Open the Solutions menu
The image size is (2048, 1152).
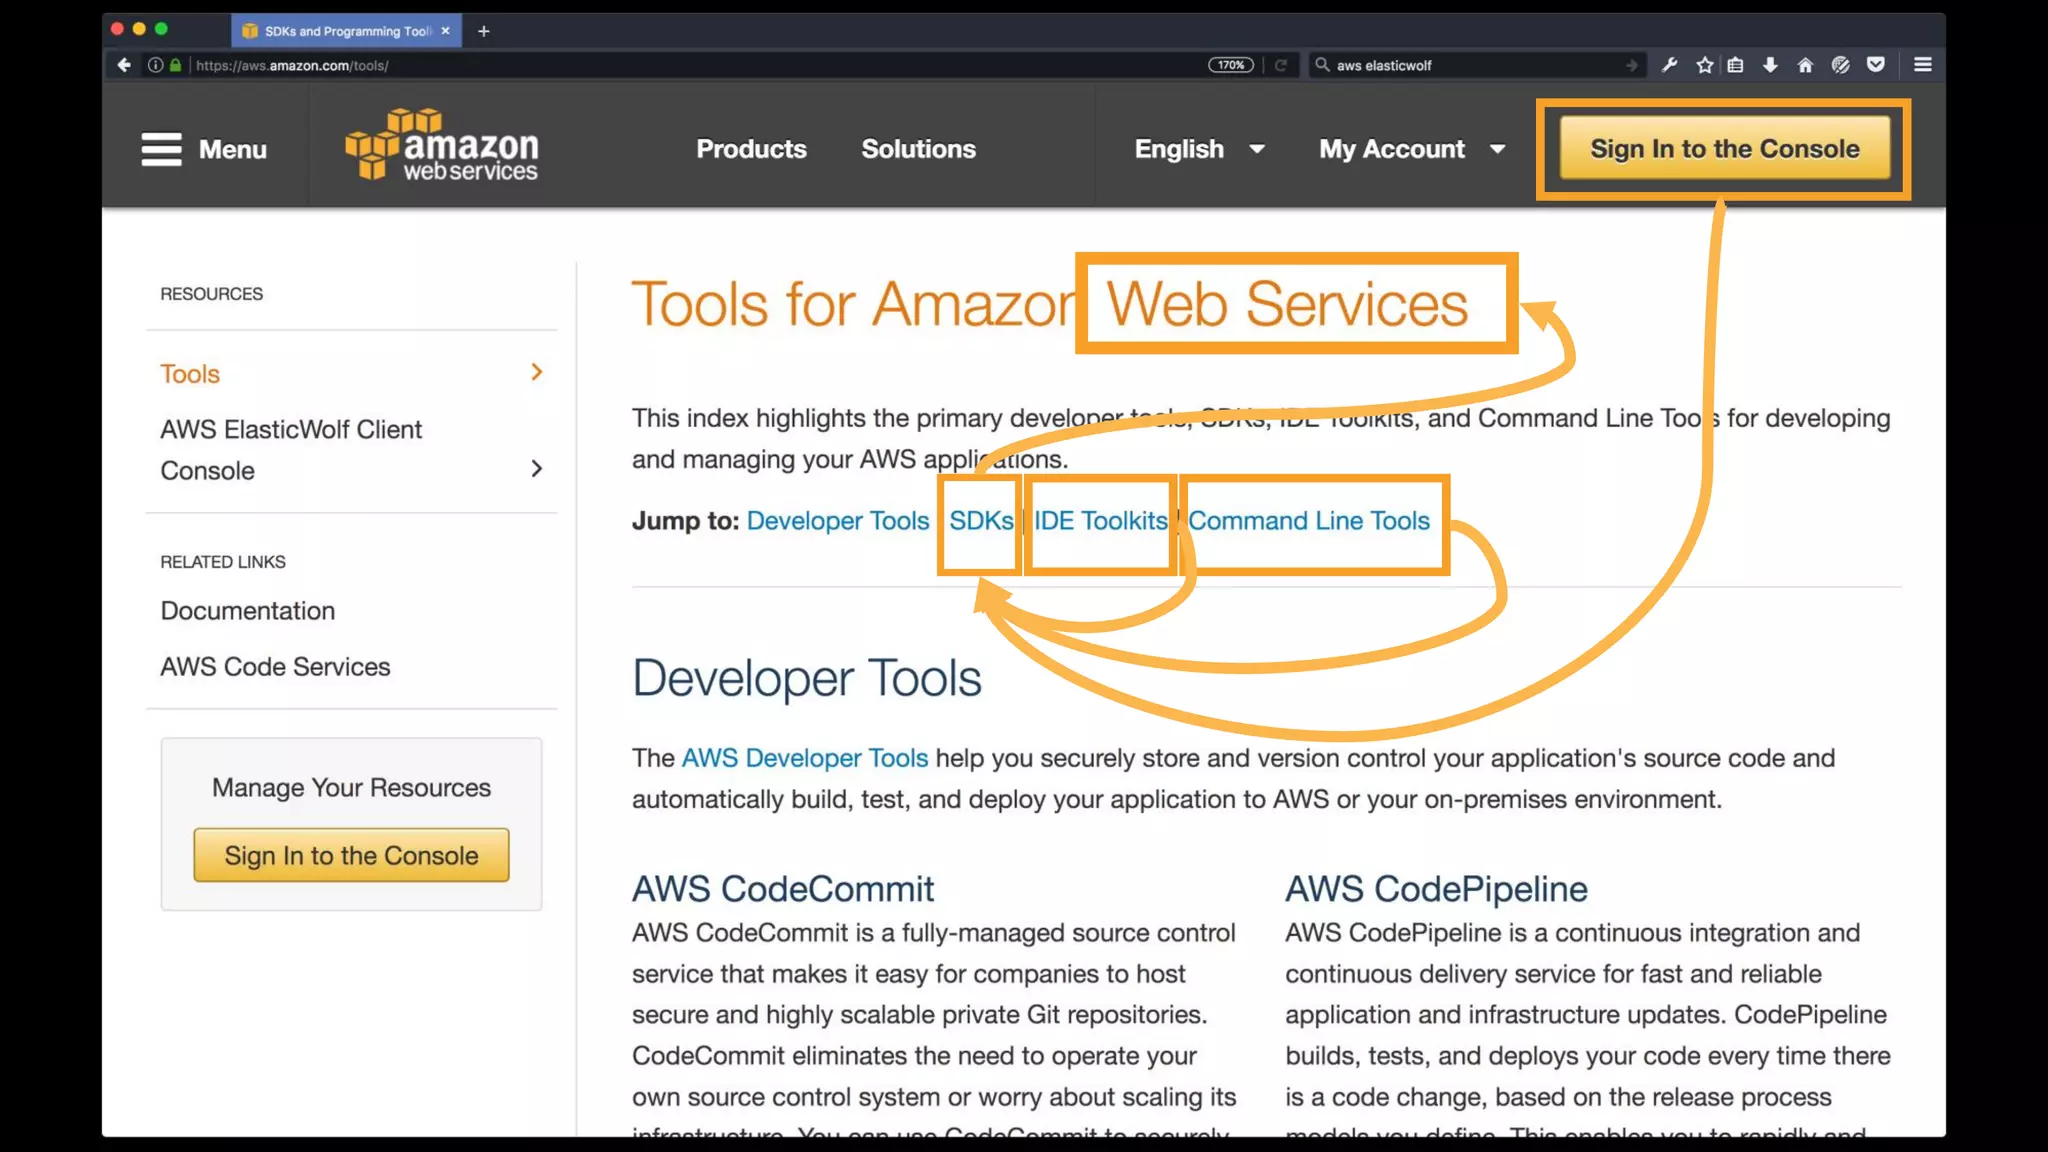pos(918,149)
